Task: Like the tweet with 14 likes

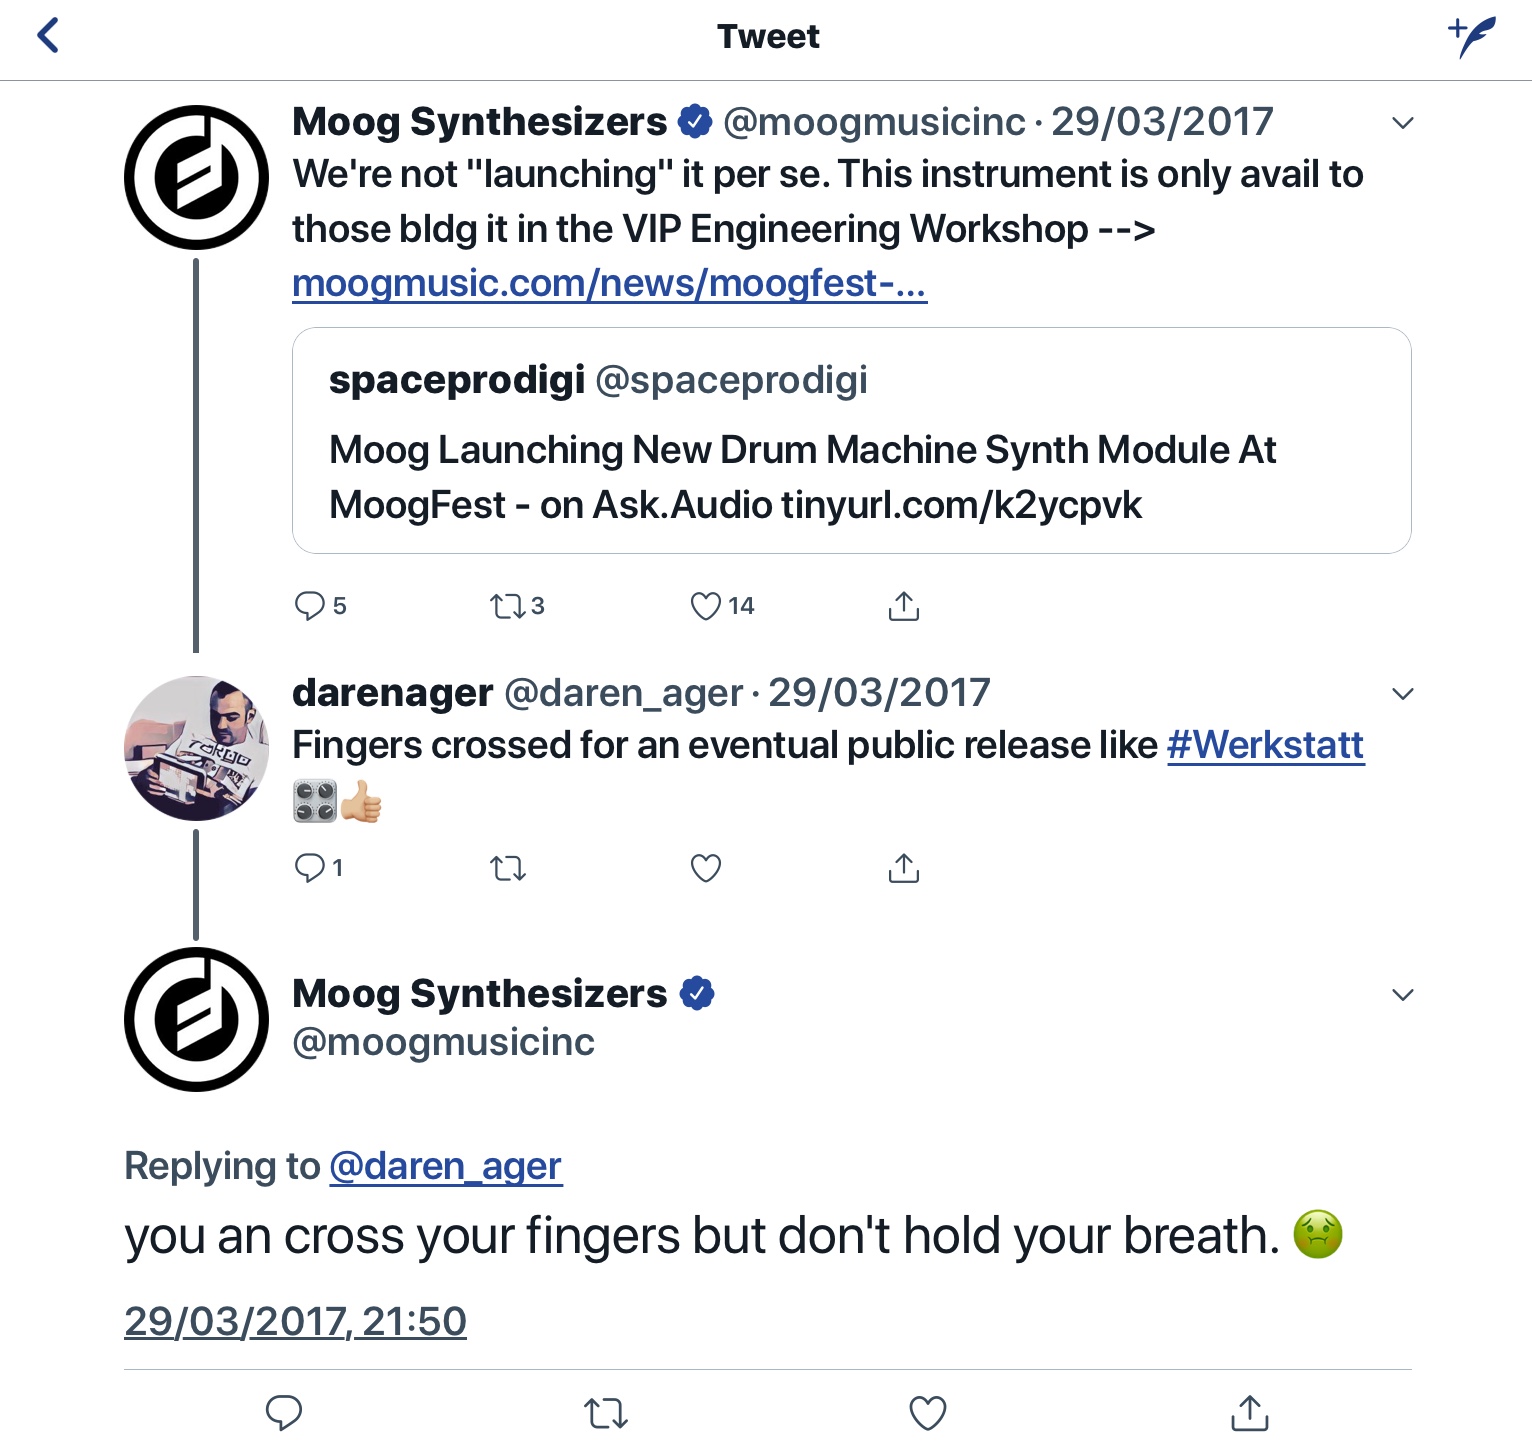Action: [x=706, y=606]
